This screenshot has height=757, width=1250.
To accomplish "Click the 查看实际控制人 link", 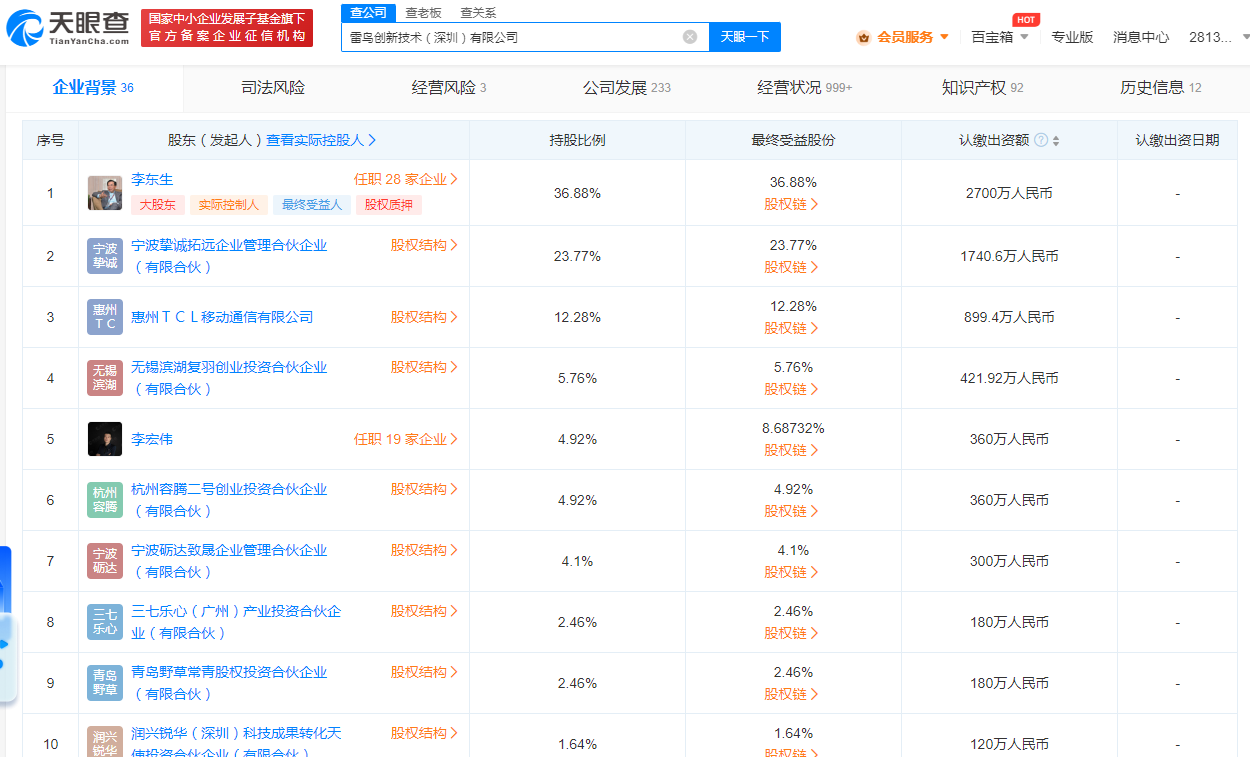I will (x=321, y=140).
